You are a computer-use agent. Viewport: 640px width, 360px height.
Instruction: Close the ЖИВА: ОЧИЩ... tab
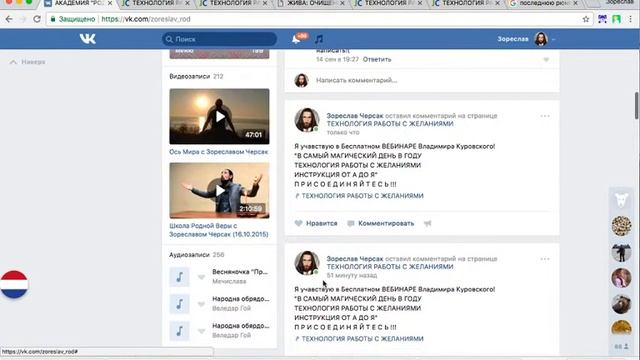342,3
